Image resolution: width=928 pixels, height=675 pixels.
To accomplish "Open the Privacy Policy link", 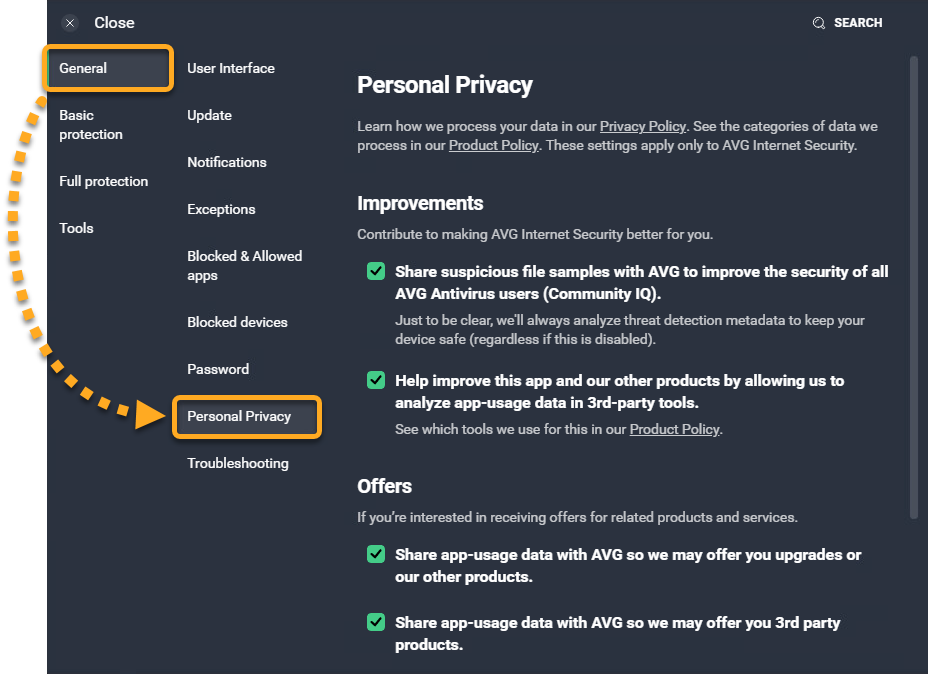I will (x=643, y=126).
